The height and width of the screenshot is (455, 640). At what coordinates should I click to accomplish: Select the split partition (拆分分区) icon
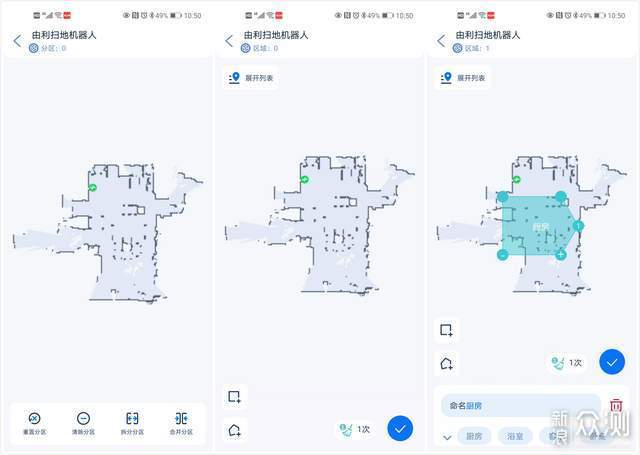click(132, 418)
